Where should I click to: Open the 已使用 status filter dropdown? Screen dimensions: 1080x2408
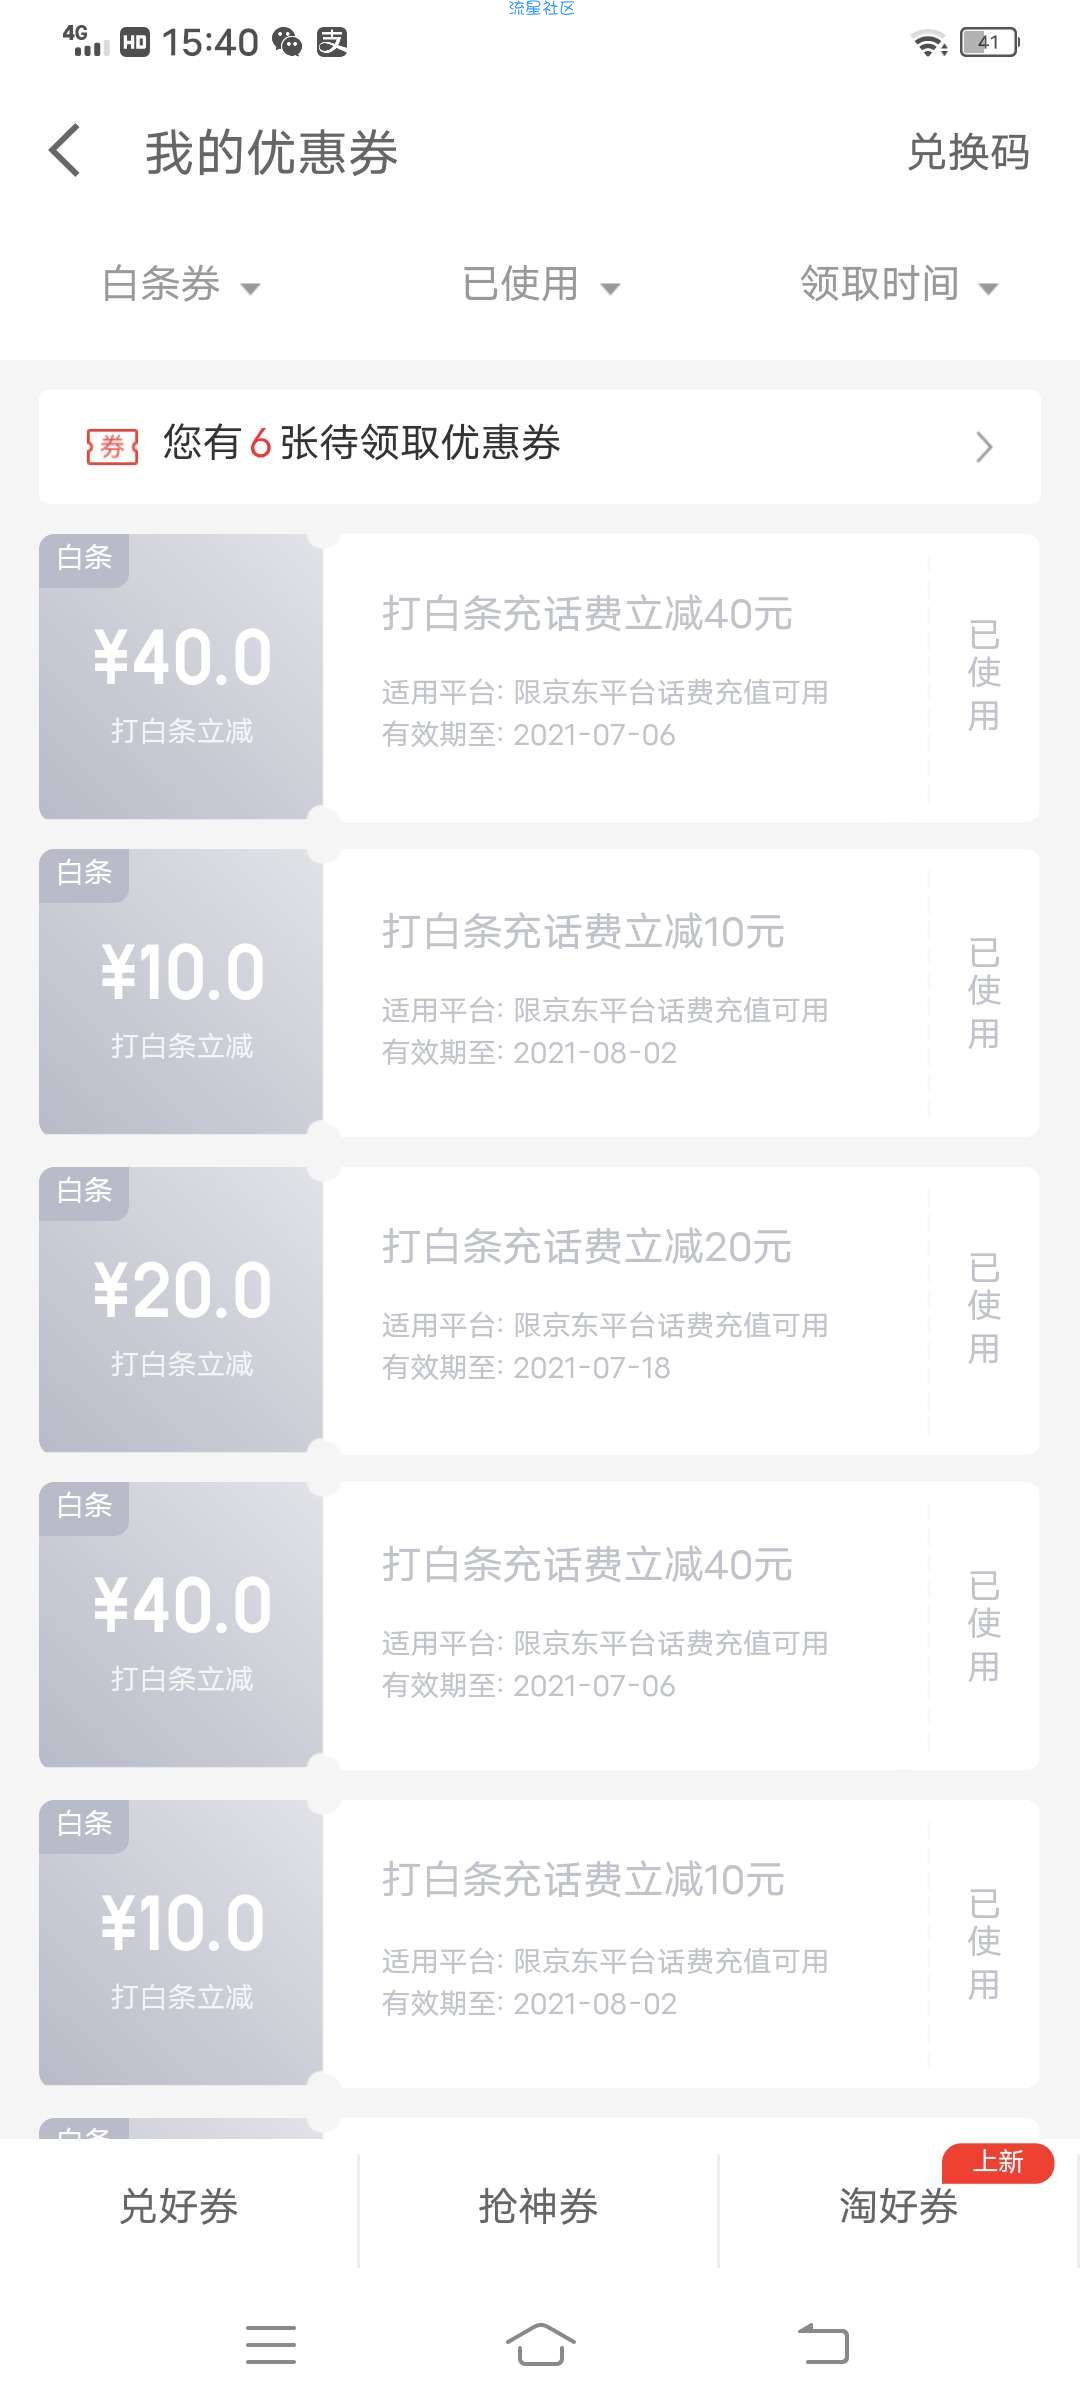click(540, 285)
